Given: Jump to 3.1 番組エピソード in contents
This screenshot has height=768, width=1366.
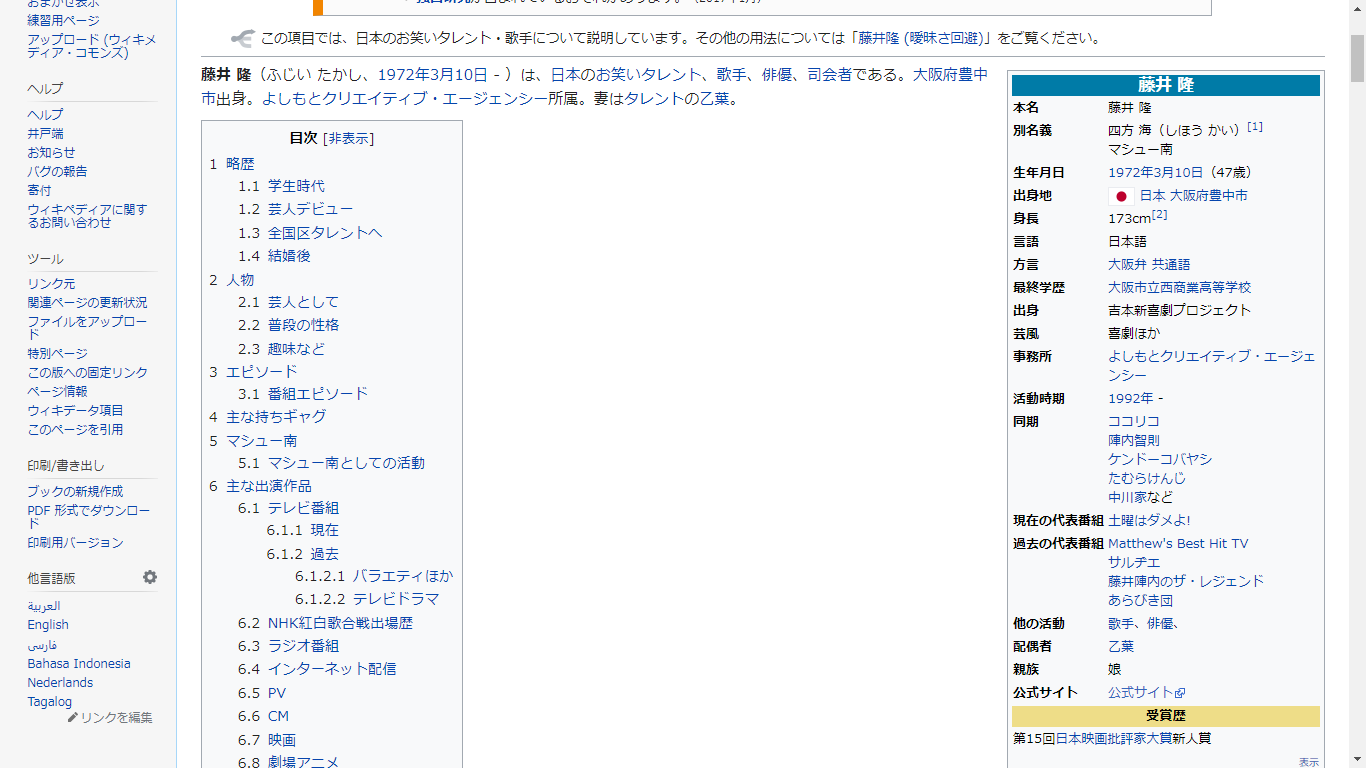Looking at the screenshot, I should click(x=303, y=394).
